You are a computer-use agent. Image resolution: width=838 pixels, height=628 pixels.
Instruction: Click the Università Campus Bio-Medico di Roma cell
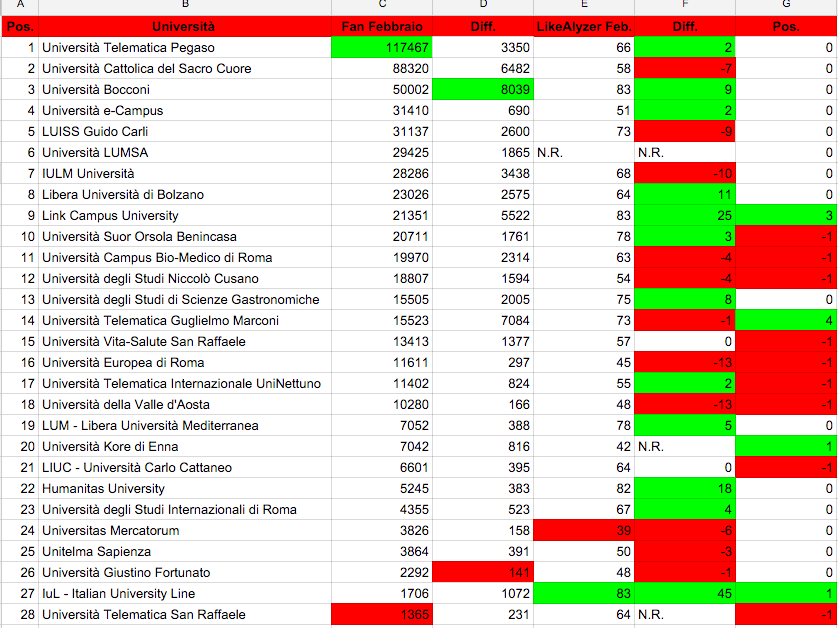tap(185, 257)
